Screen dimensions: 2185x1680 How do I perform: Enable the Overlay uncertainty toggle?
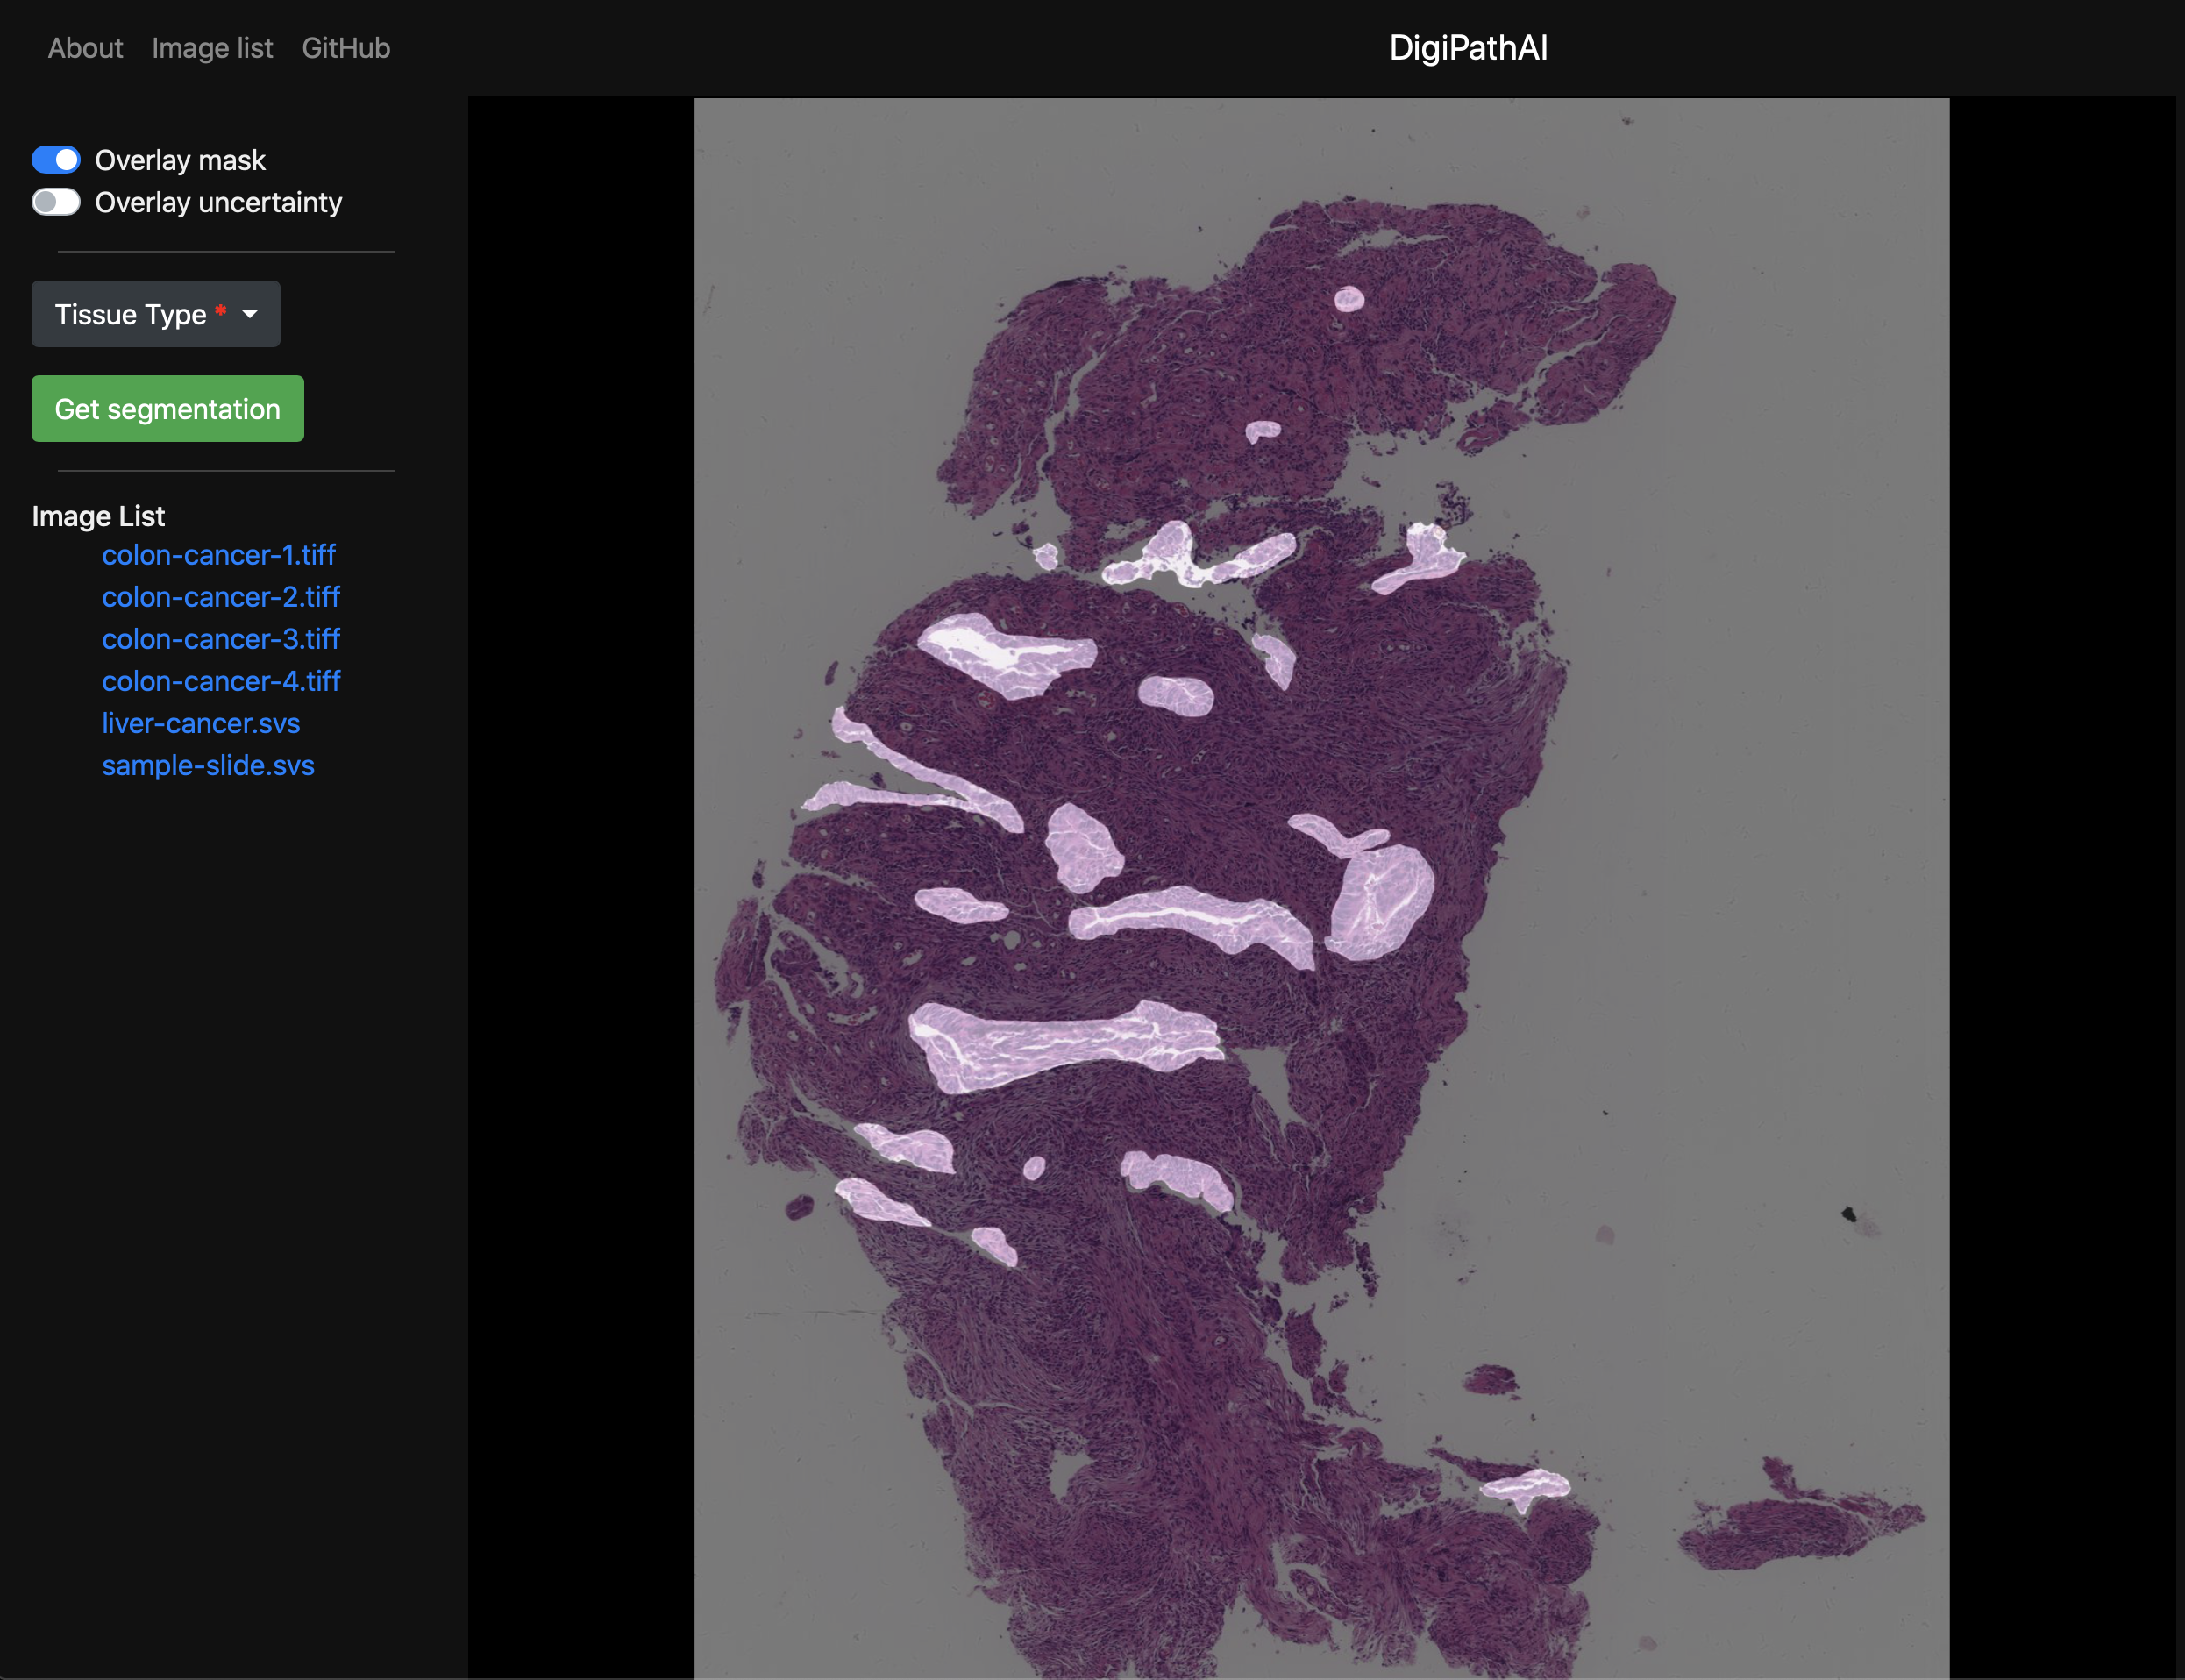[x=56, y=202]
